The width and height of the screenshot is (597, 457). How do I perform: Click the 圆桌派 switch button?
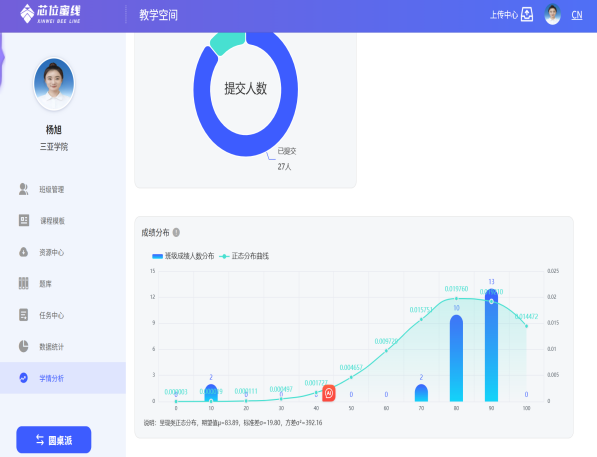pos(54,440)
